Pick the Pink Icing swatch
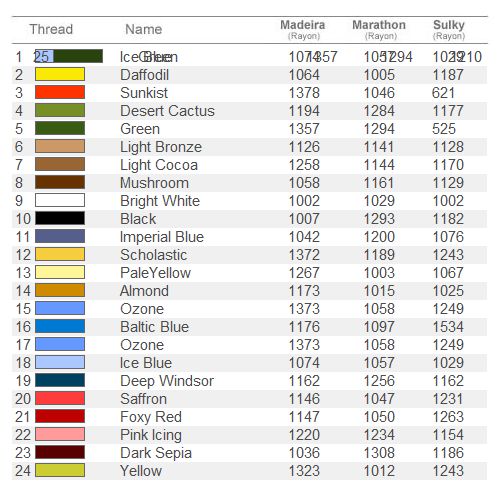 pos(60,434)
